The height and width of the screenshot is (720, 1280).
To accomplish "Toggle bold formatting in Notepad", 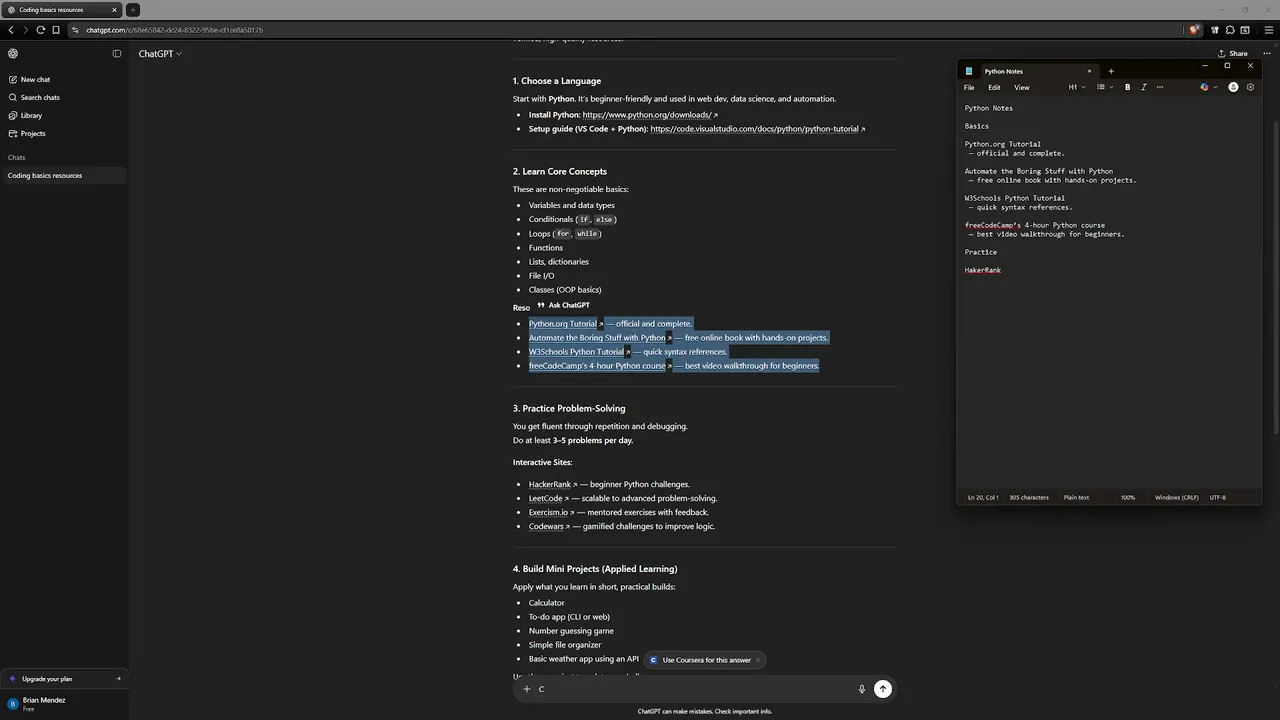I will tap(1127, 87).
